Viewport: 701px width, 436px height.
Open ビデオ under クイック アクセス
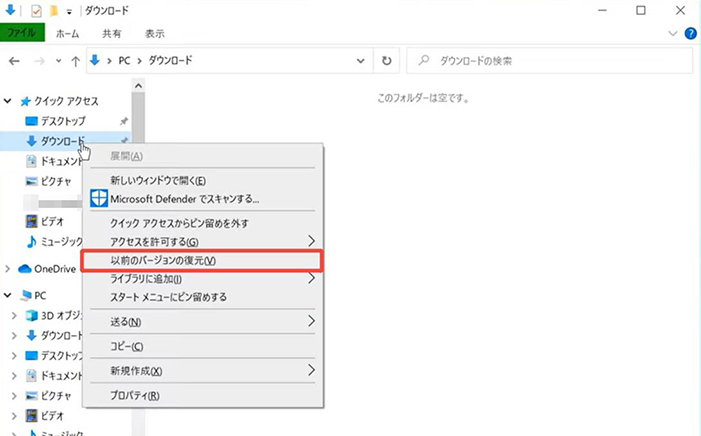pyautogui.click(x=52, y=221)
